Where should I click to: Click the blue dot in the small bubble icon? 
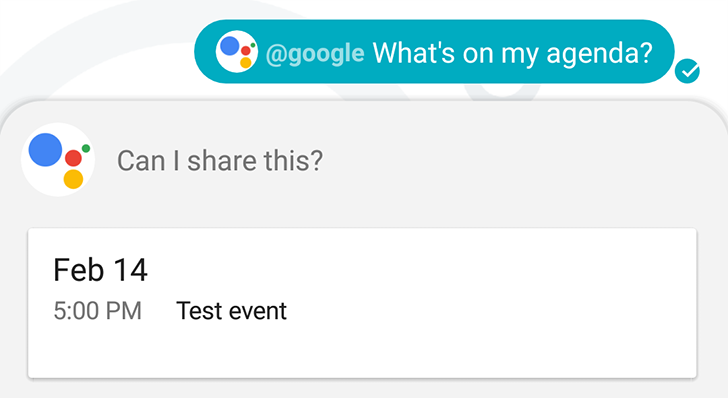229,46
